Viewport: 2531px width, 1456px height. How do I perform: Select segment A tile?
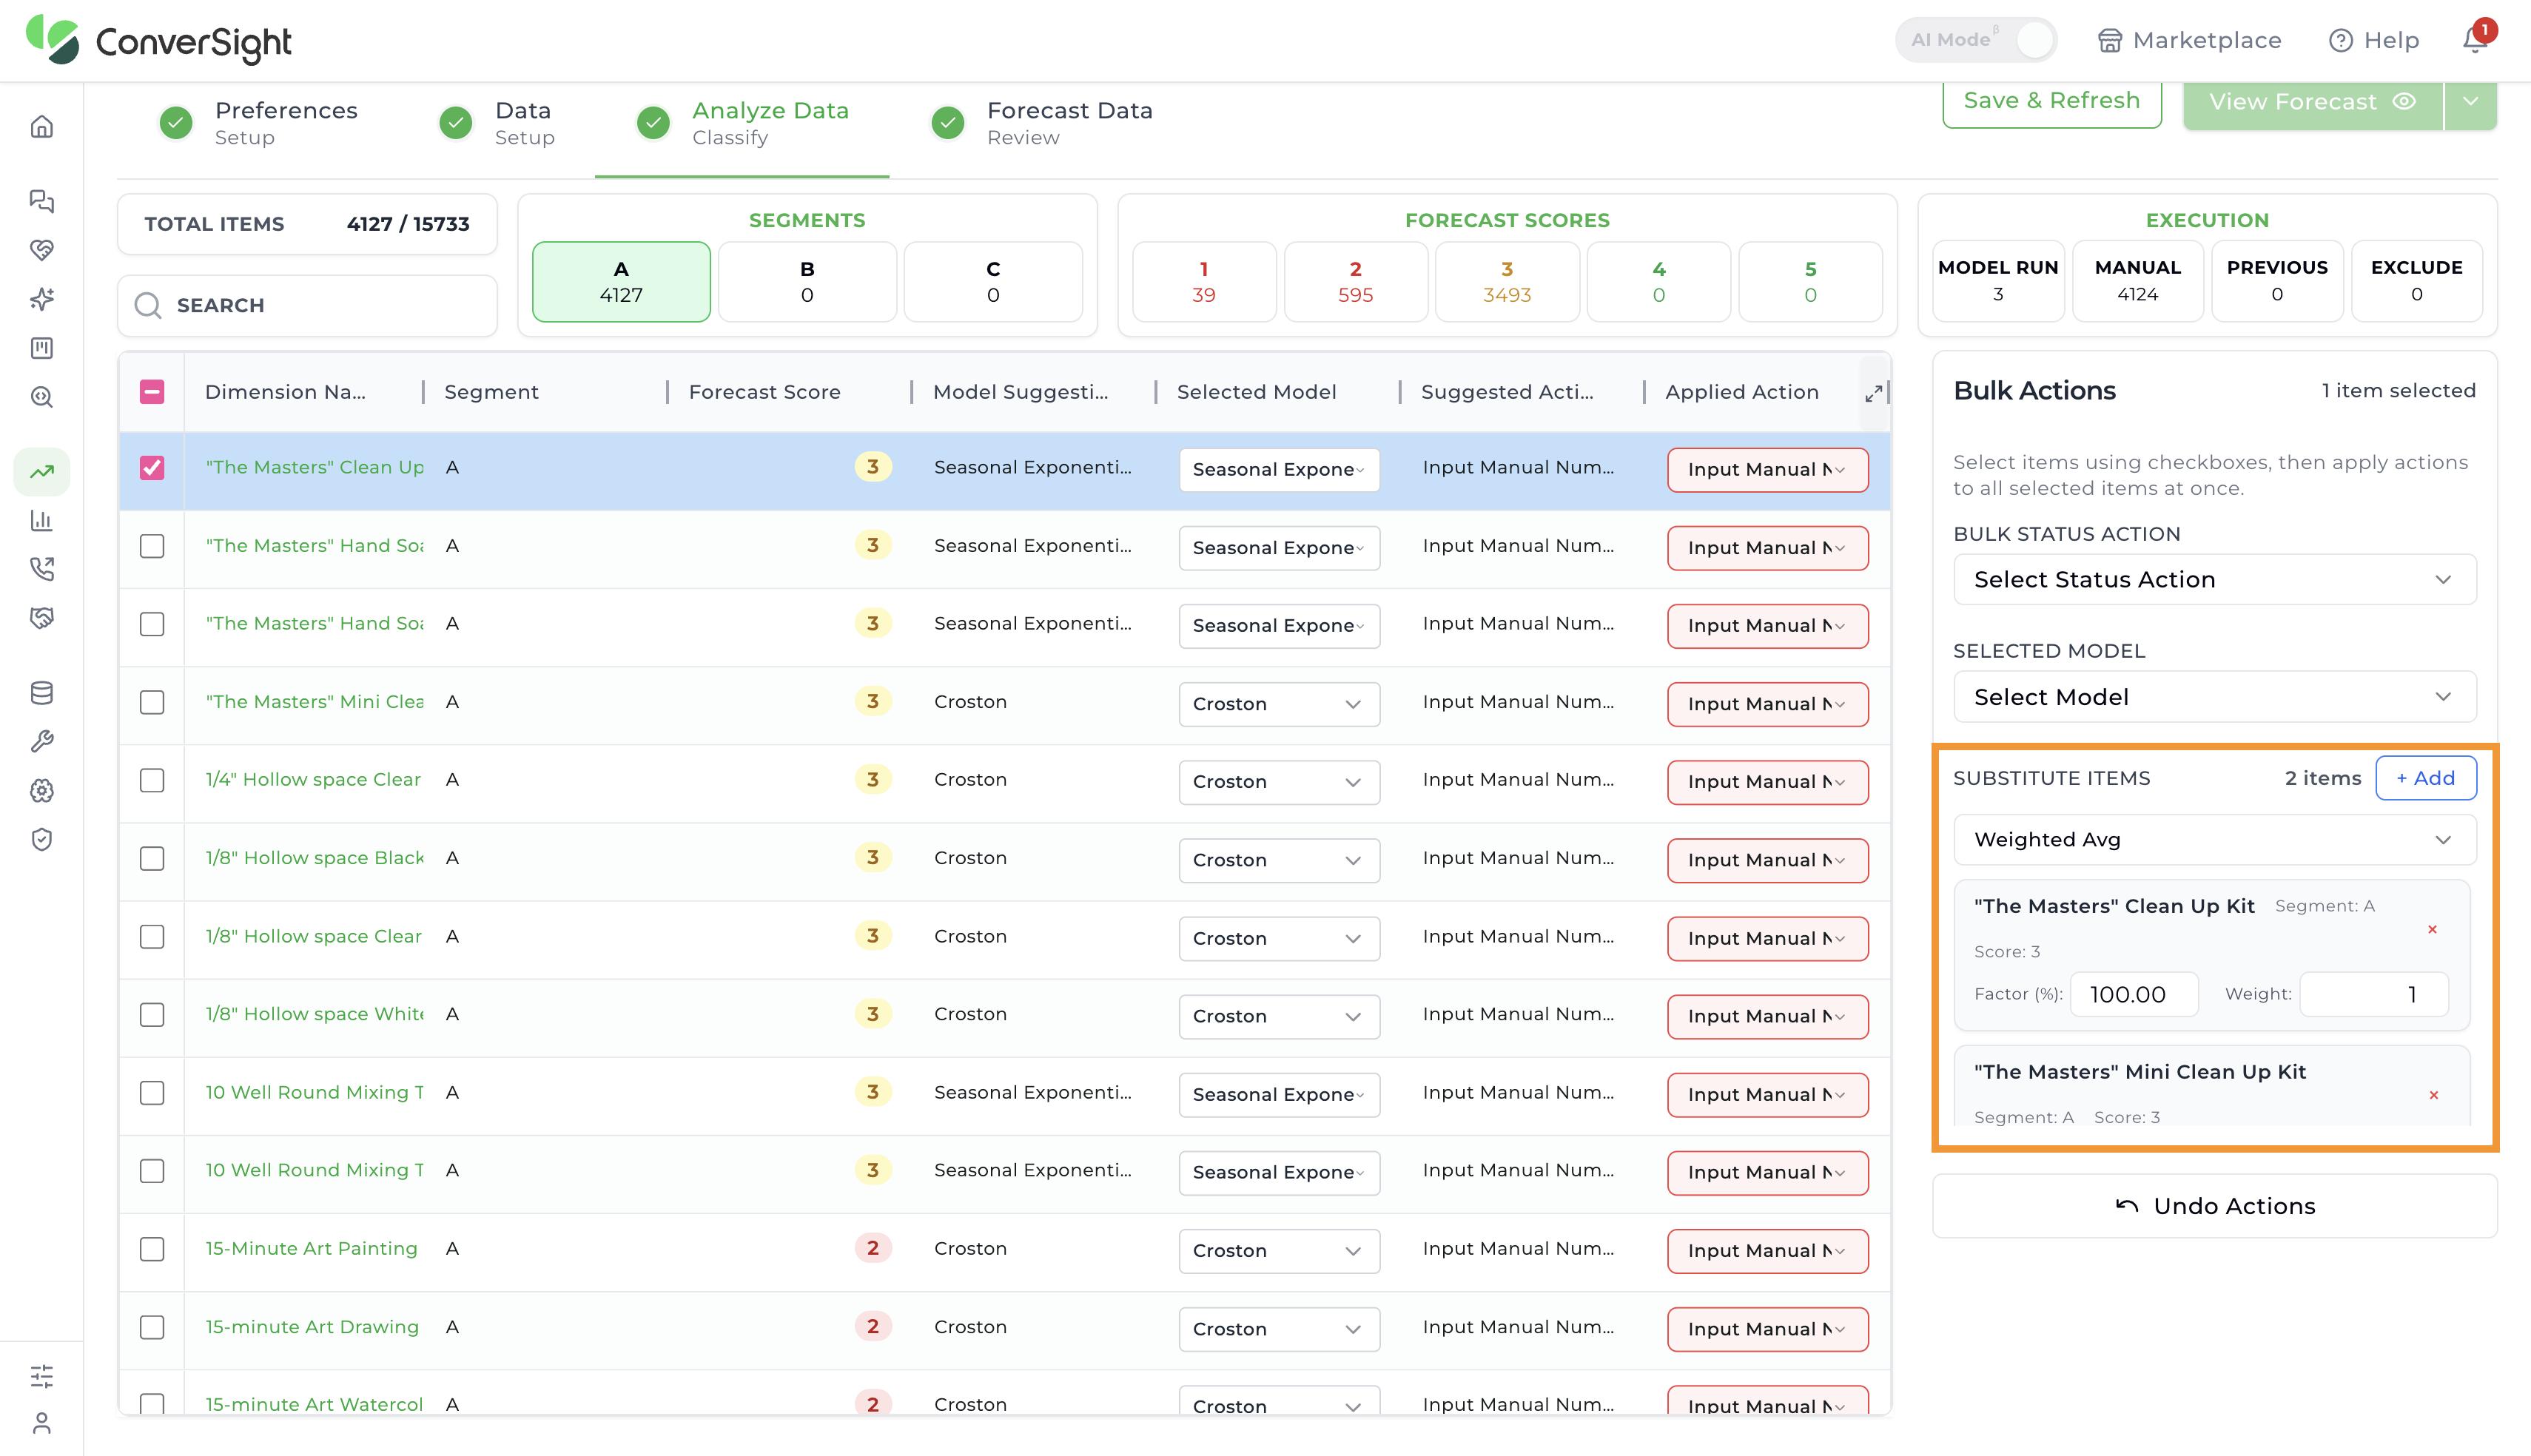[621, 282]
